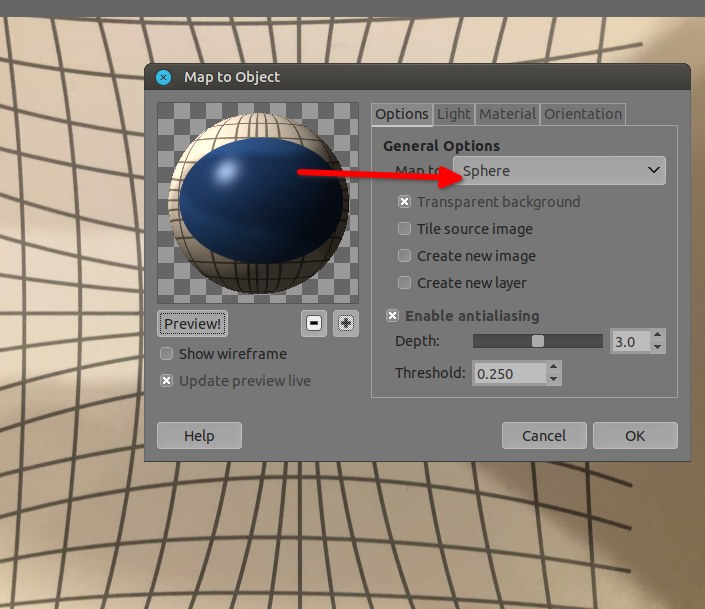Image resolution: width=705 pixels, height=609 pixels.
Task: Increase Depth value with up arrow
Action: pos(658,335)
